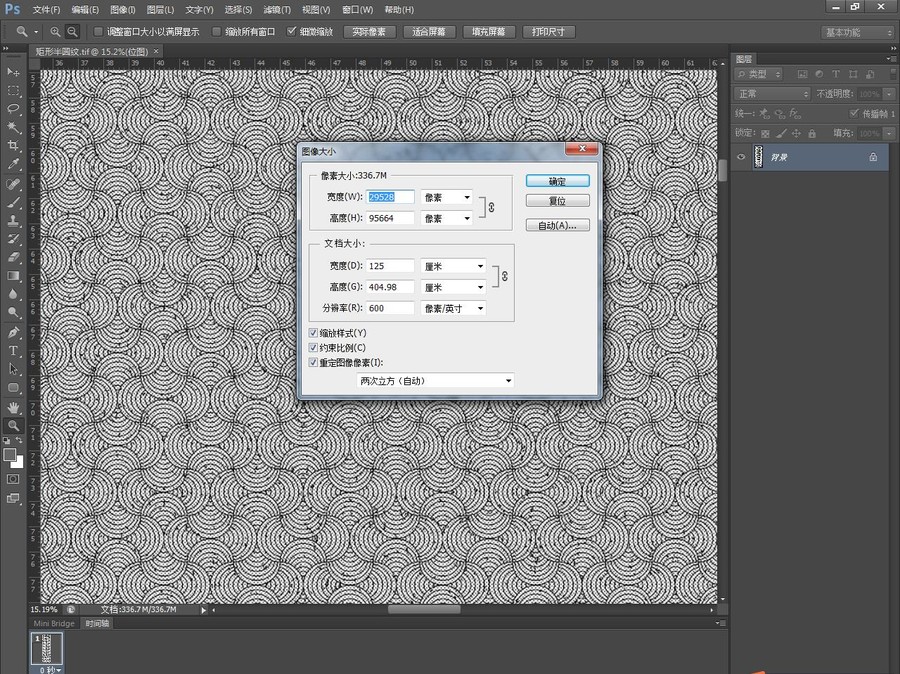Select the Pen tool
Viewport: 900px width, 674px height.
[13, 332]
